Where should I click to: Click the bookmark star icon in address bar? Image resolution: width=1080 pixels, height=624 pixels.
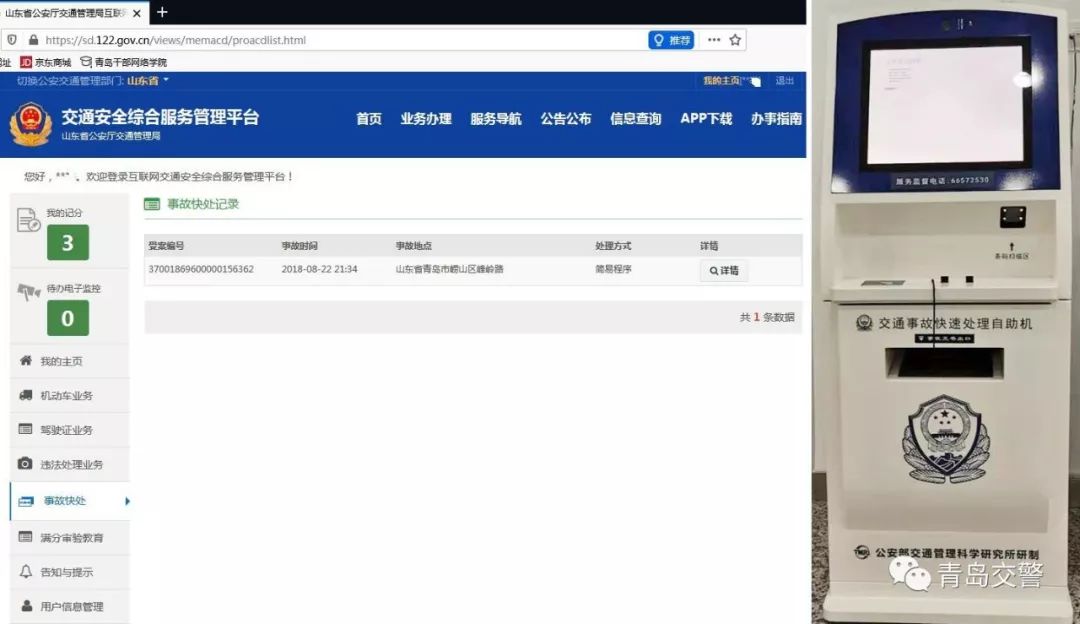coord(735,40)
